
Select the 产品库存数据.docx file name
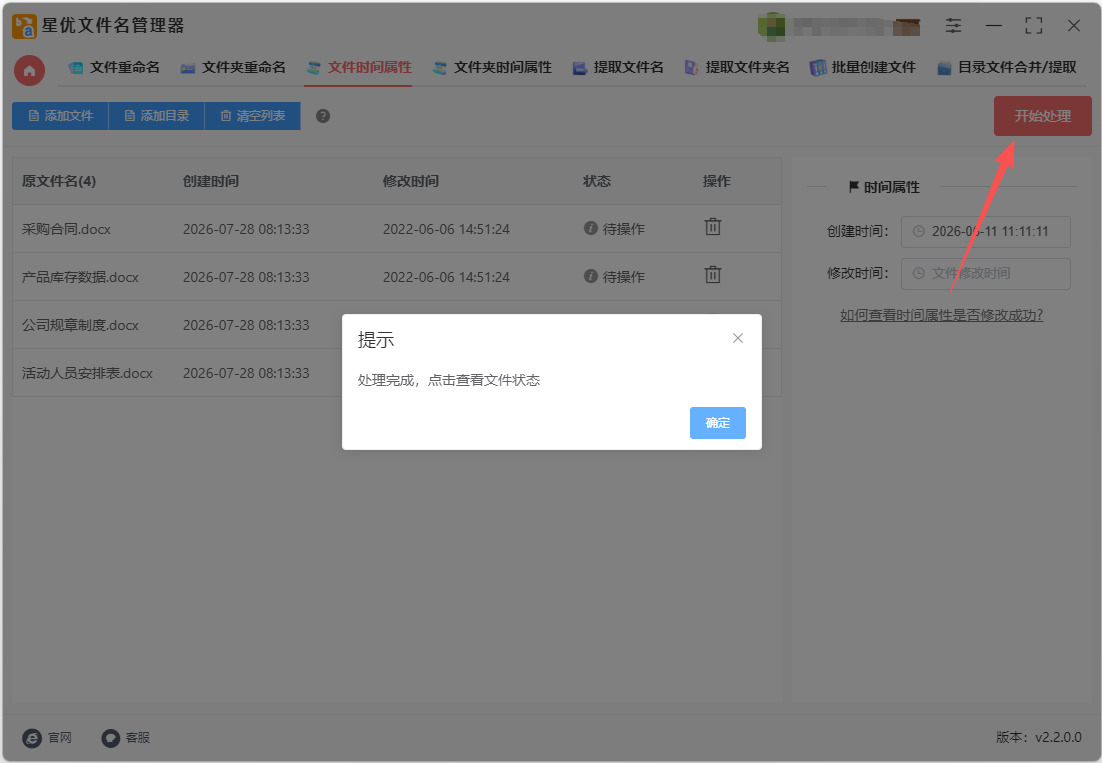pos(80,277)
